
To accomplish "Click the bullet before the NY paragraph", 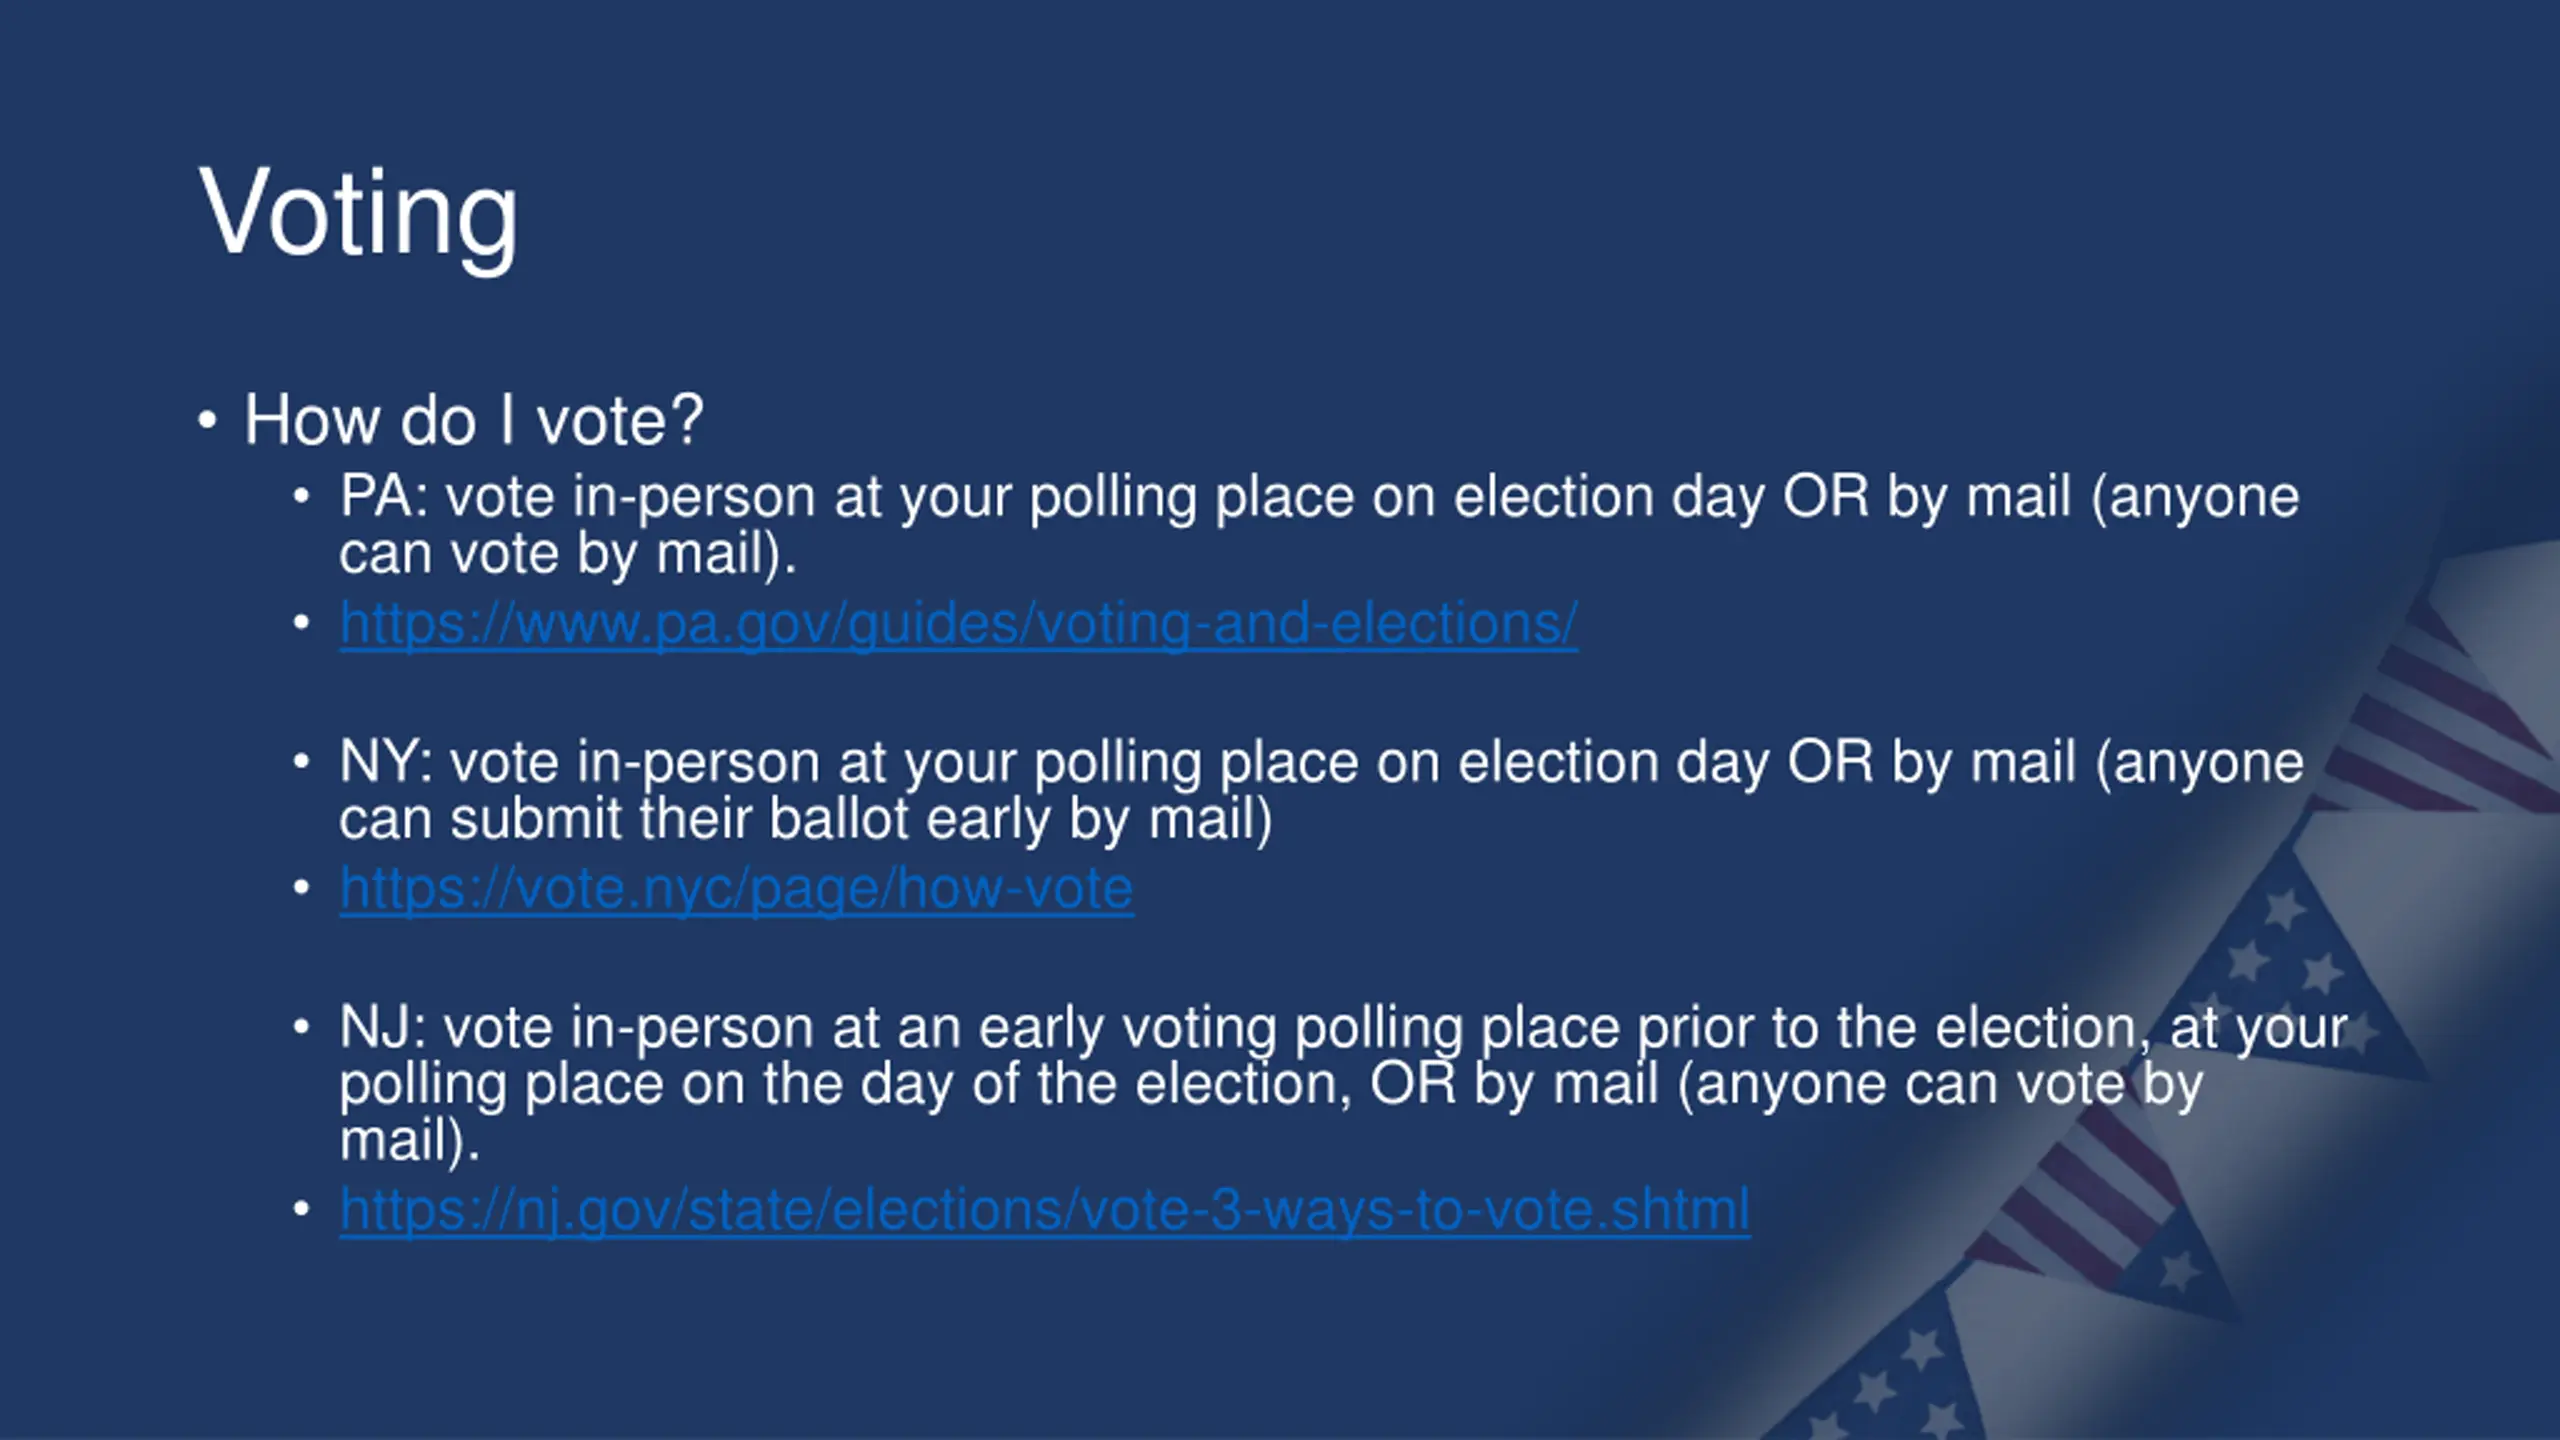I will 302,763.
